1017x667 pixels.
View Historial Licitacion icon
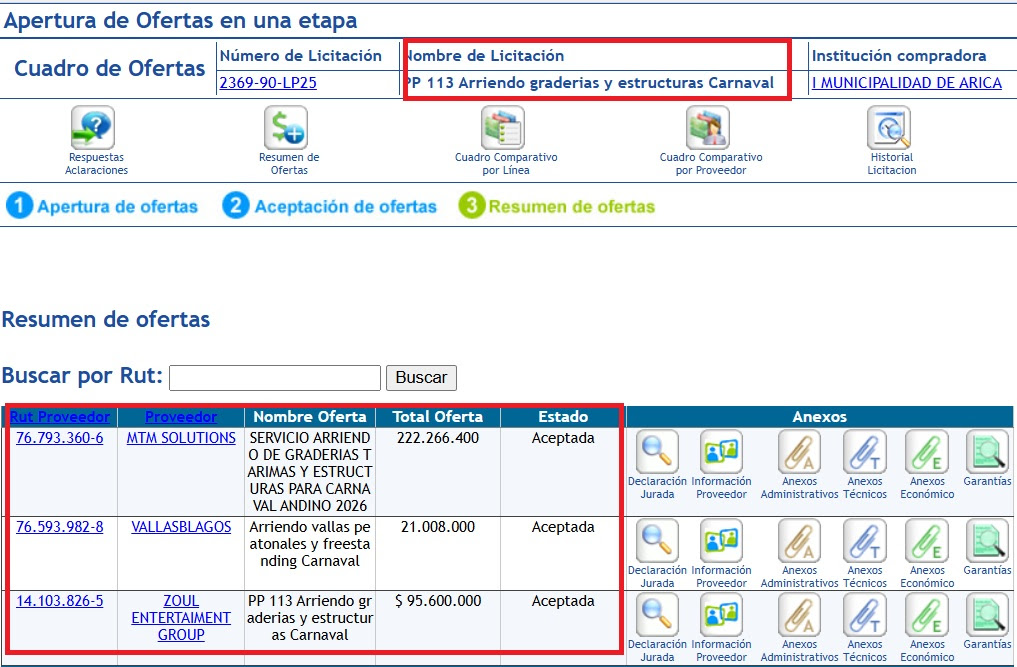click(x=889, y=128)
